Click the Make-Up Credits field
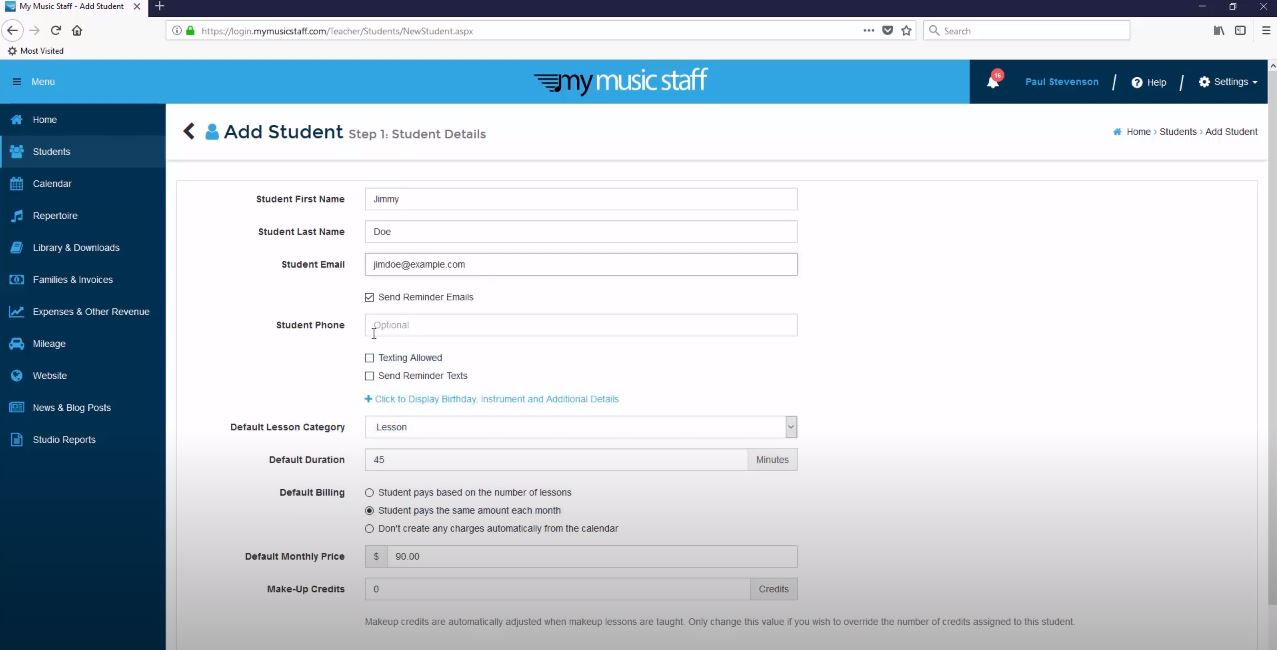This screenshot has width=1277, height=650. pyautogui.click(x=557, y=589)
